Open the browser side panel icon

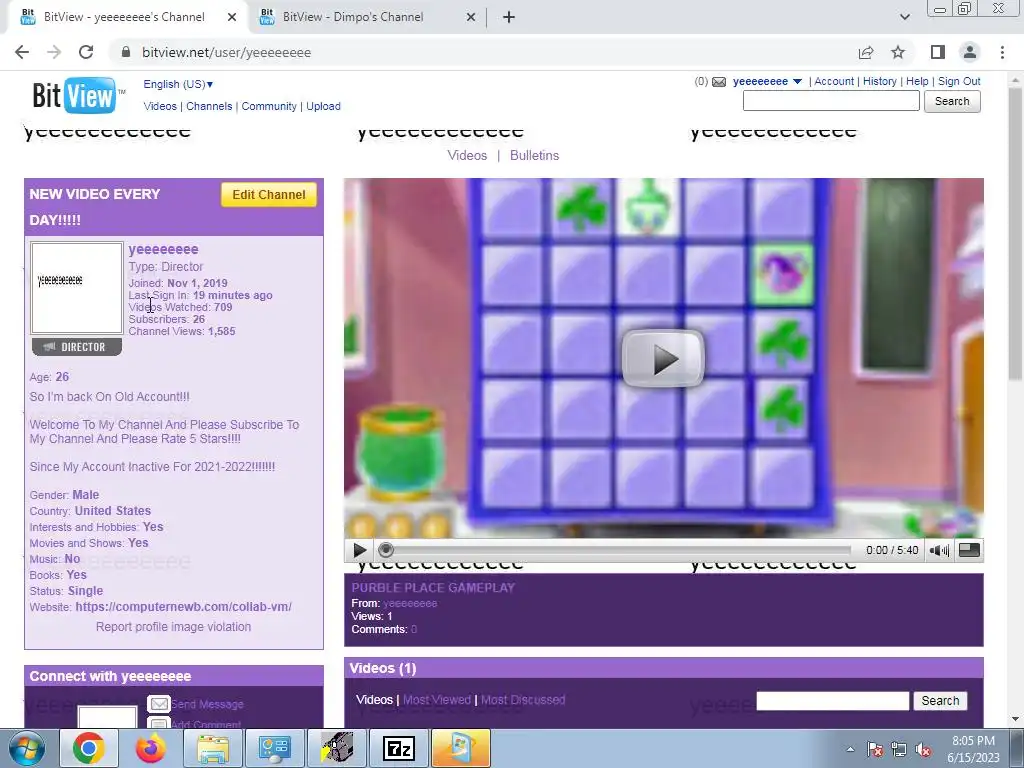click(938, 52)
